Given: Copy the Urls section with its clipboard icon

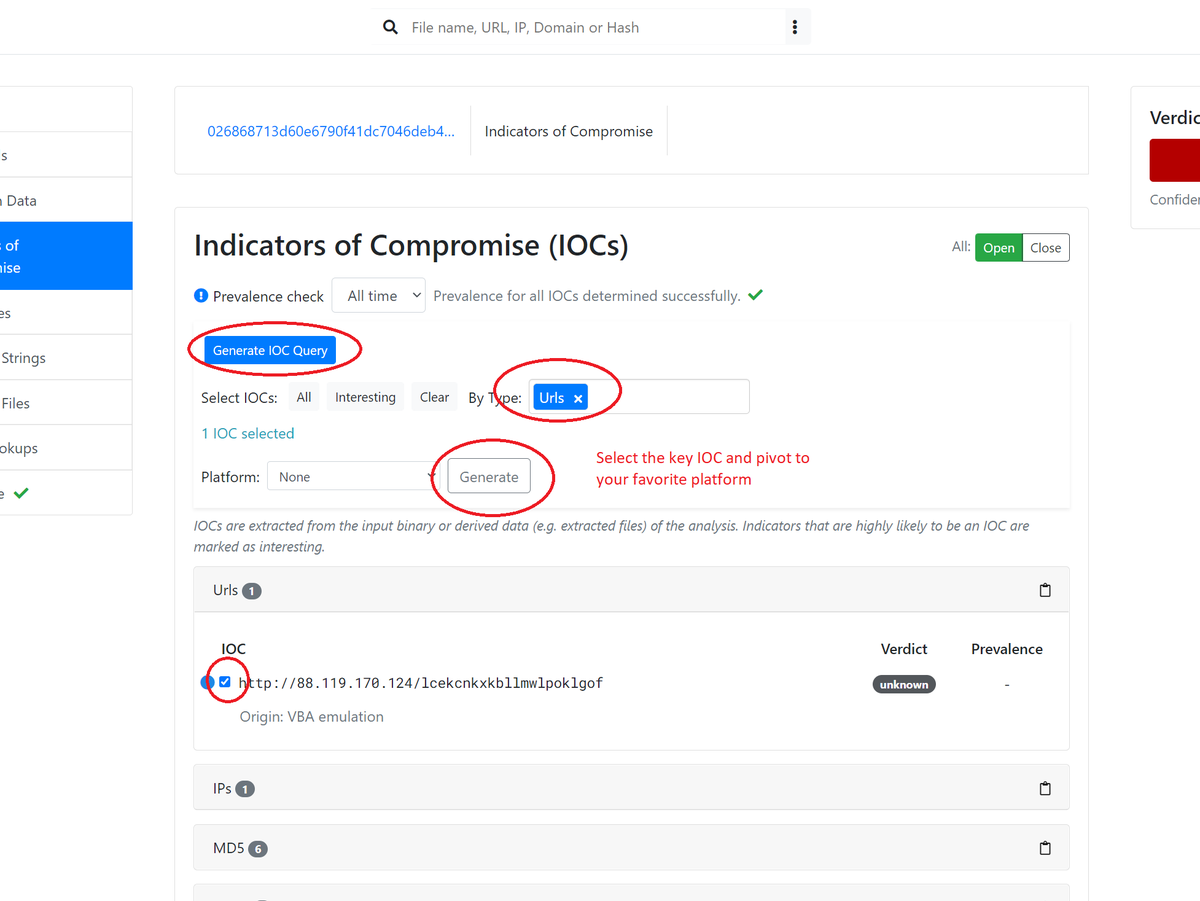Looking at the screenshot, I should click(x=1045, y=590).
